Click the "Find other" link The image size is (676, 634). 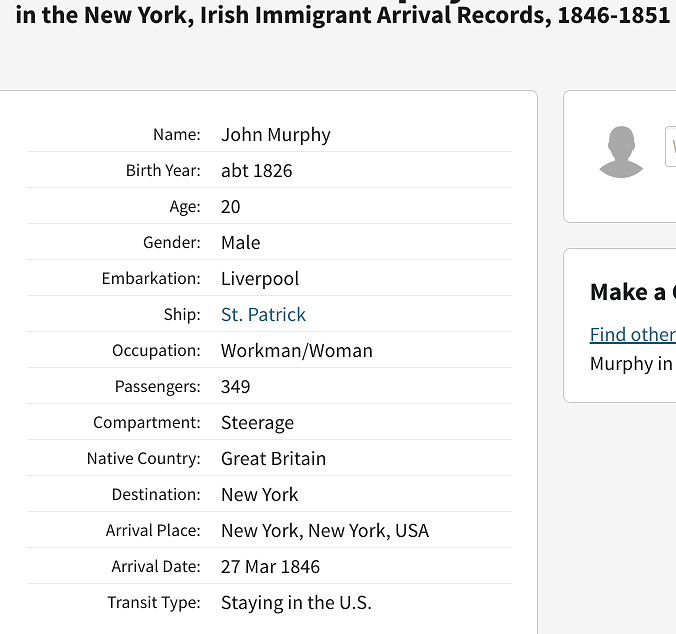click(x=632, y=335)
